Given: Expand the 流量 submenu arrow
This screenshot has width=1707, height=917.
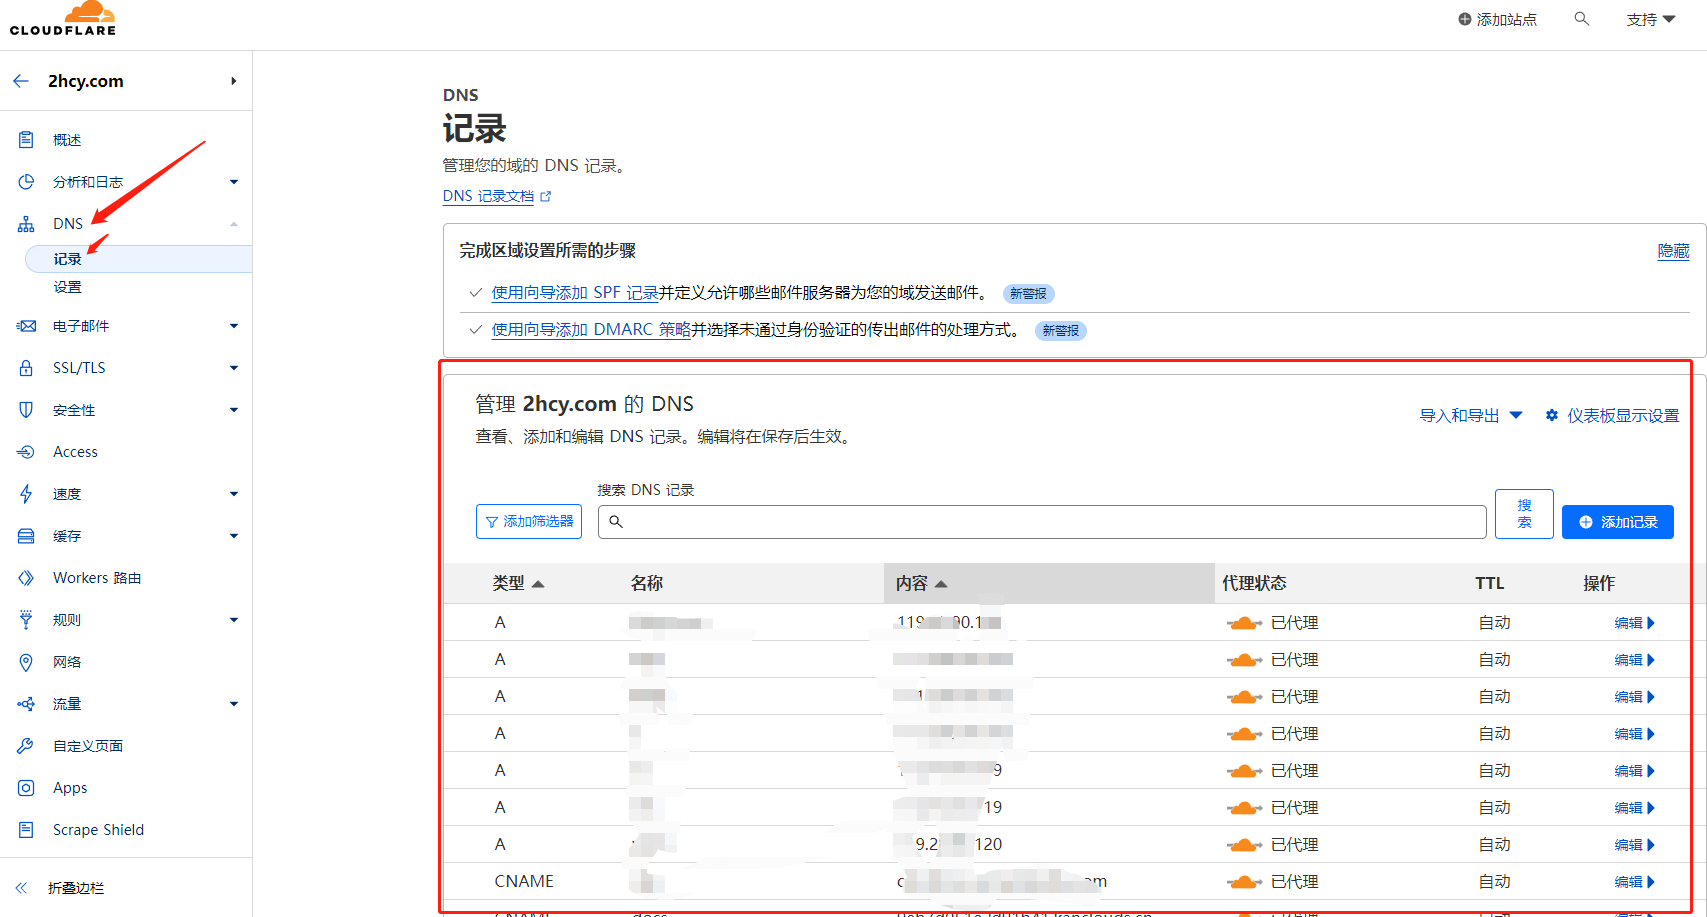Looking at the screenshot, I should [x=234, y=704].
